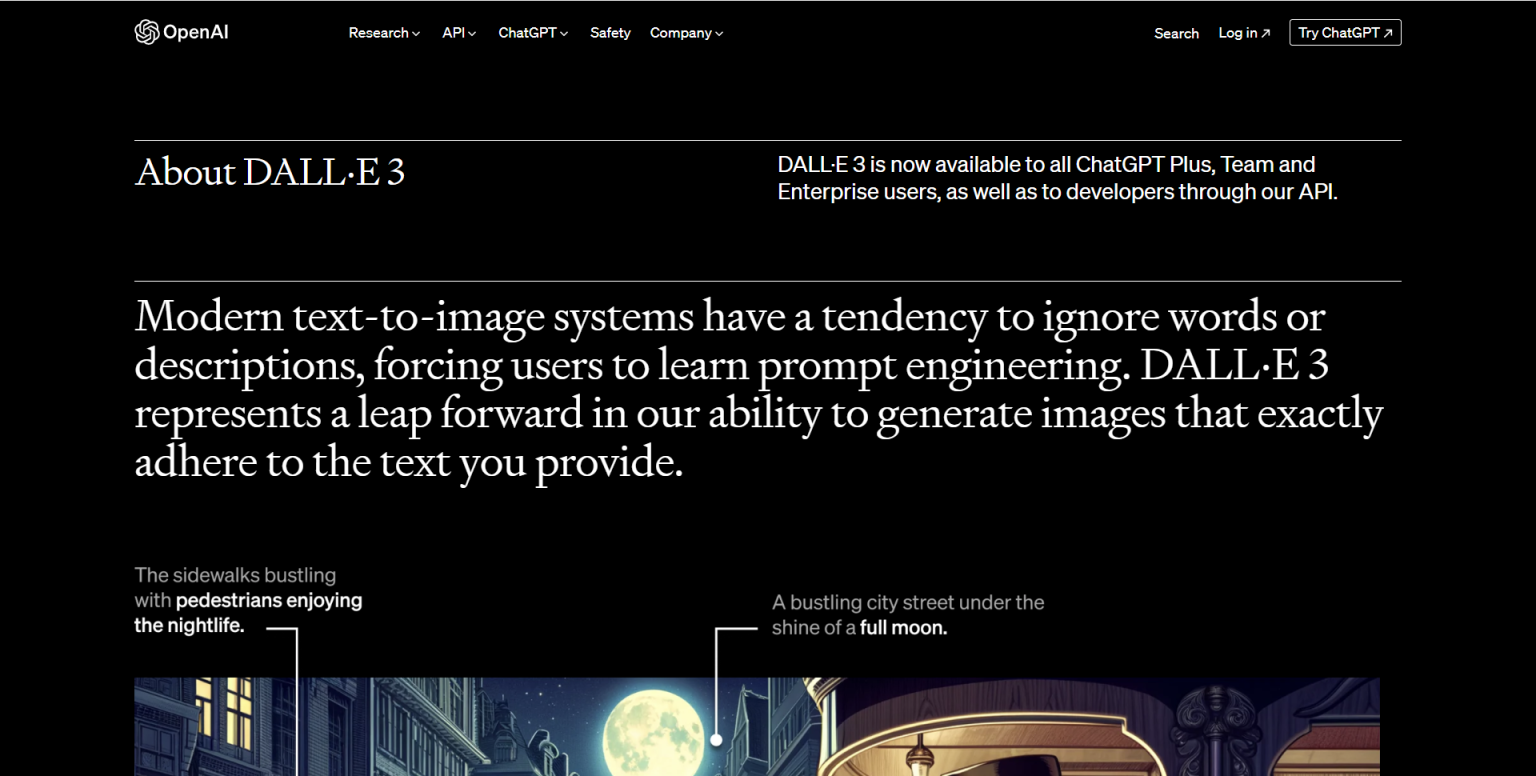This screenshot has width=1536, height=776.
Task: Click the lit yellow window in the illustration
Action: tap(224, 710)
